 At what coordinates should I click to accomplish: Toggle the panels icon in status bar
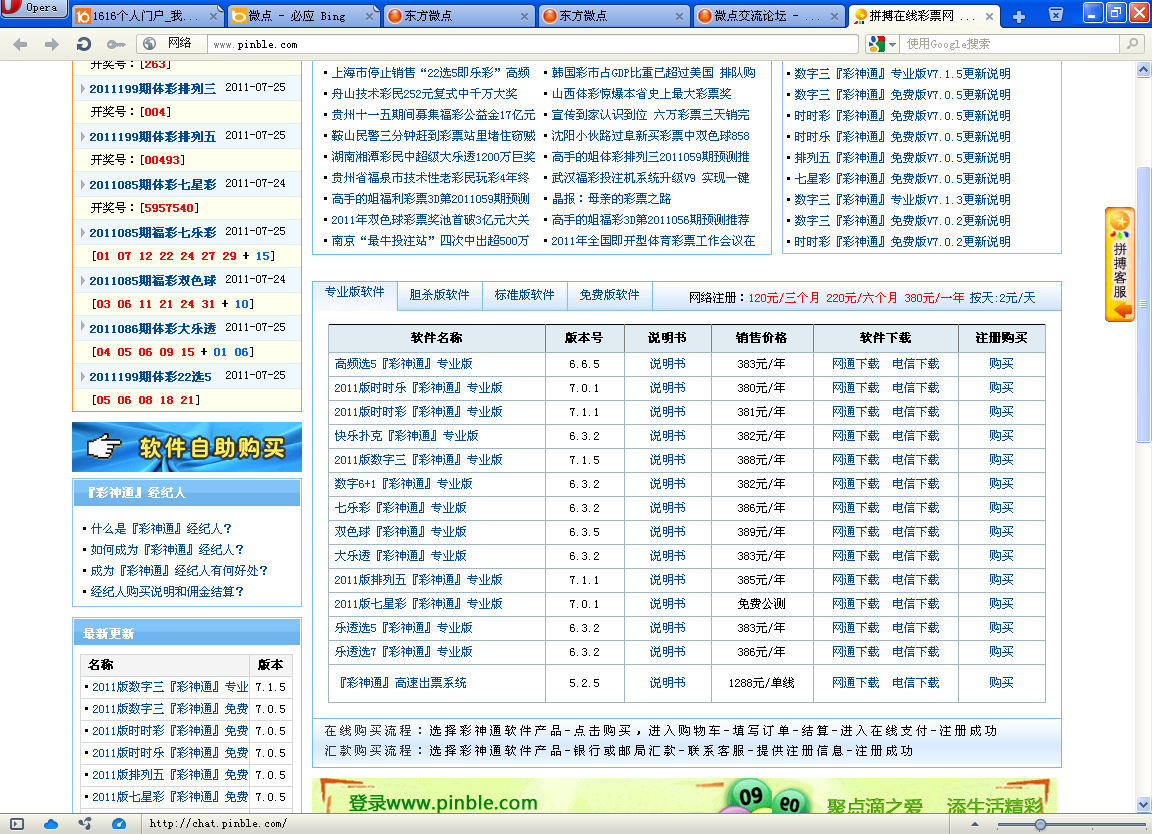point(17,824)
